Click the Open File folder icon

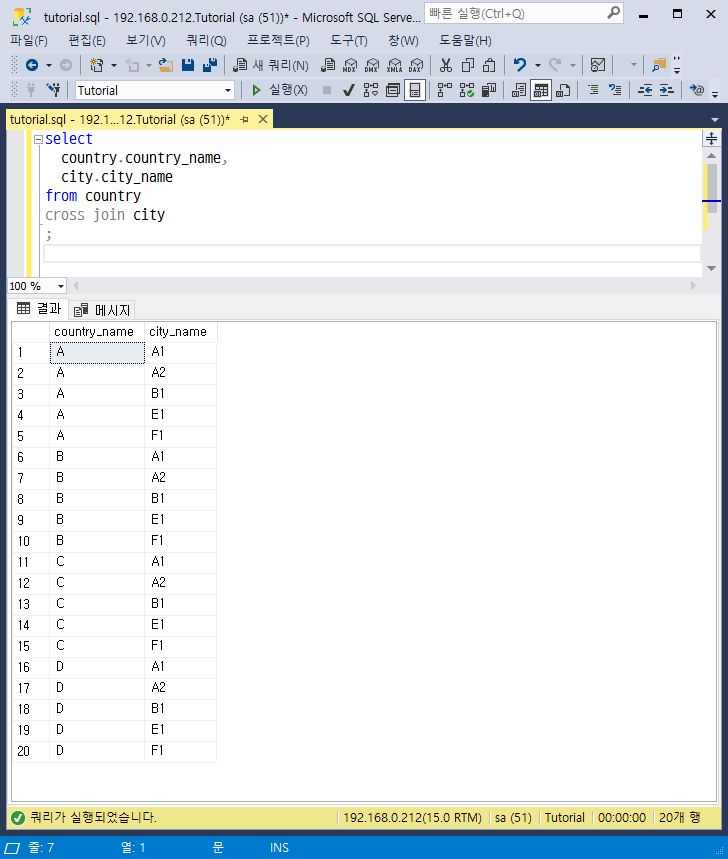[x=165, y=65]
